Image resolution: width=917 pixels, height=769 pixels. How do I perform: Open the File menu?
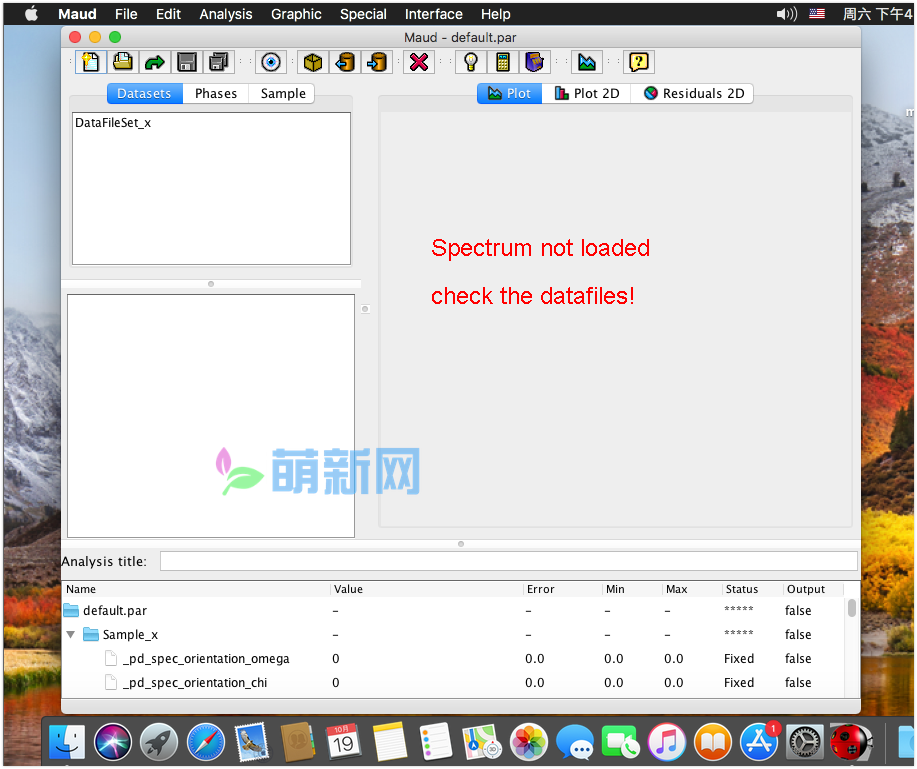tap(126, 14)
